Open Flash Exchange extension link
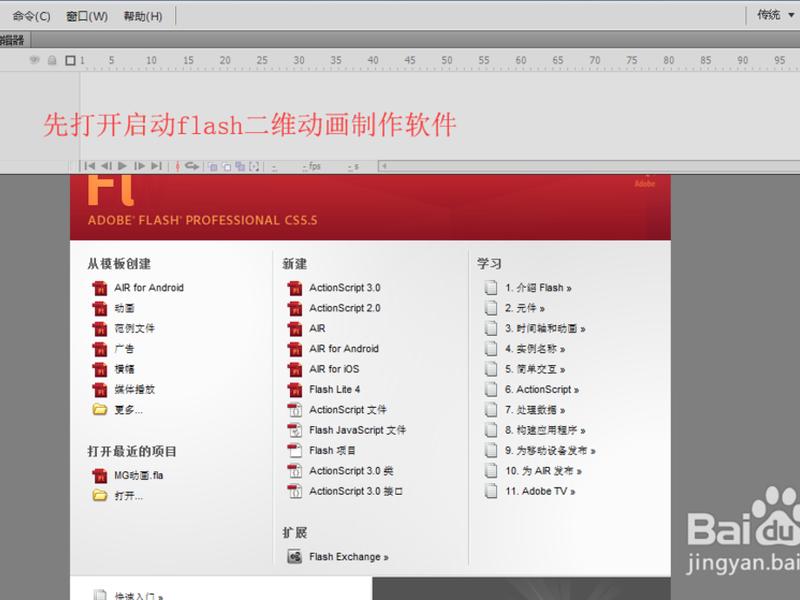Screen dimensions: 800x600 coord(348,557)
